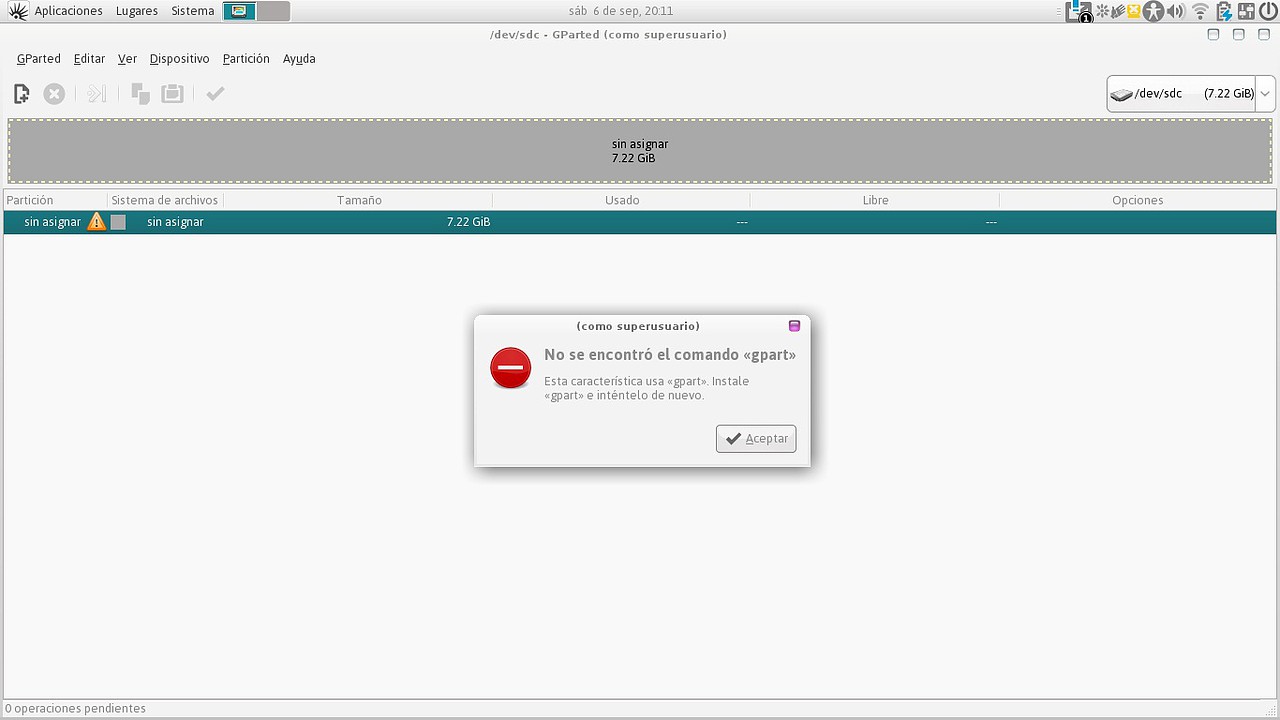Click the paste partition toolbar icon
The image size is (1280, 720).
pos(173,94)
